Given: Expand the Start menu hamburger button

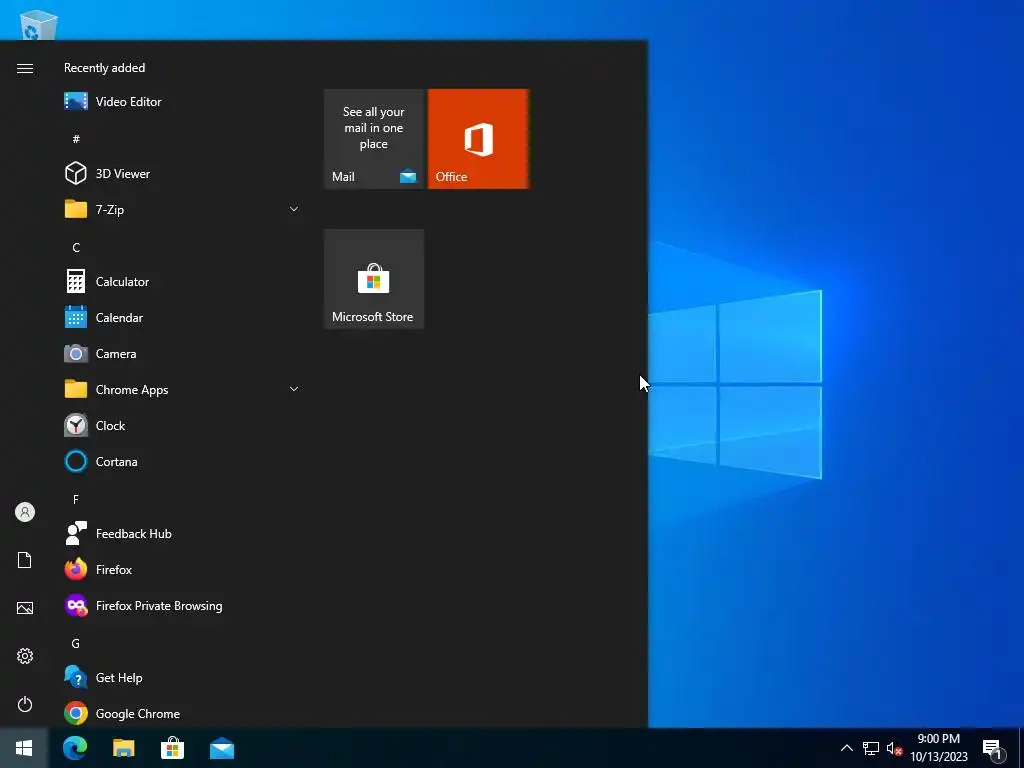Looking at the screenshot, I should coord(25,69).
